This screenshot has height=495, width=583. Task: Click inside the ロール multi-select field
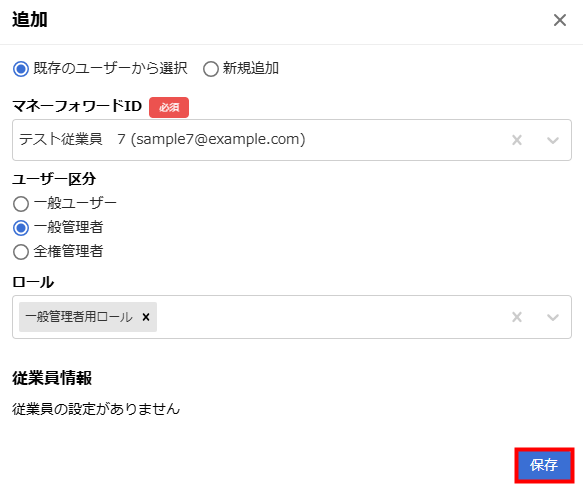[x=292, y=317]
